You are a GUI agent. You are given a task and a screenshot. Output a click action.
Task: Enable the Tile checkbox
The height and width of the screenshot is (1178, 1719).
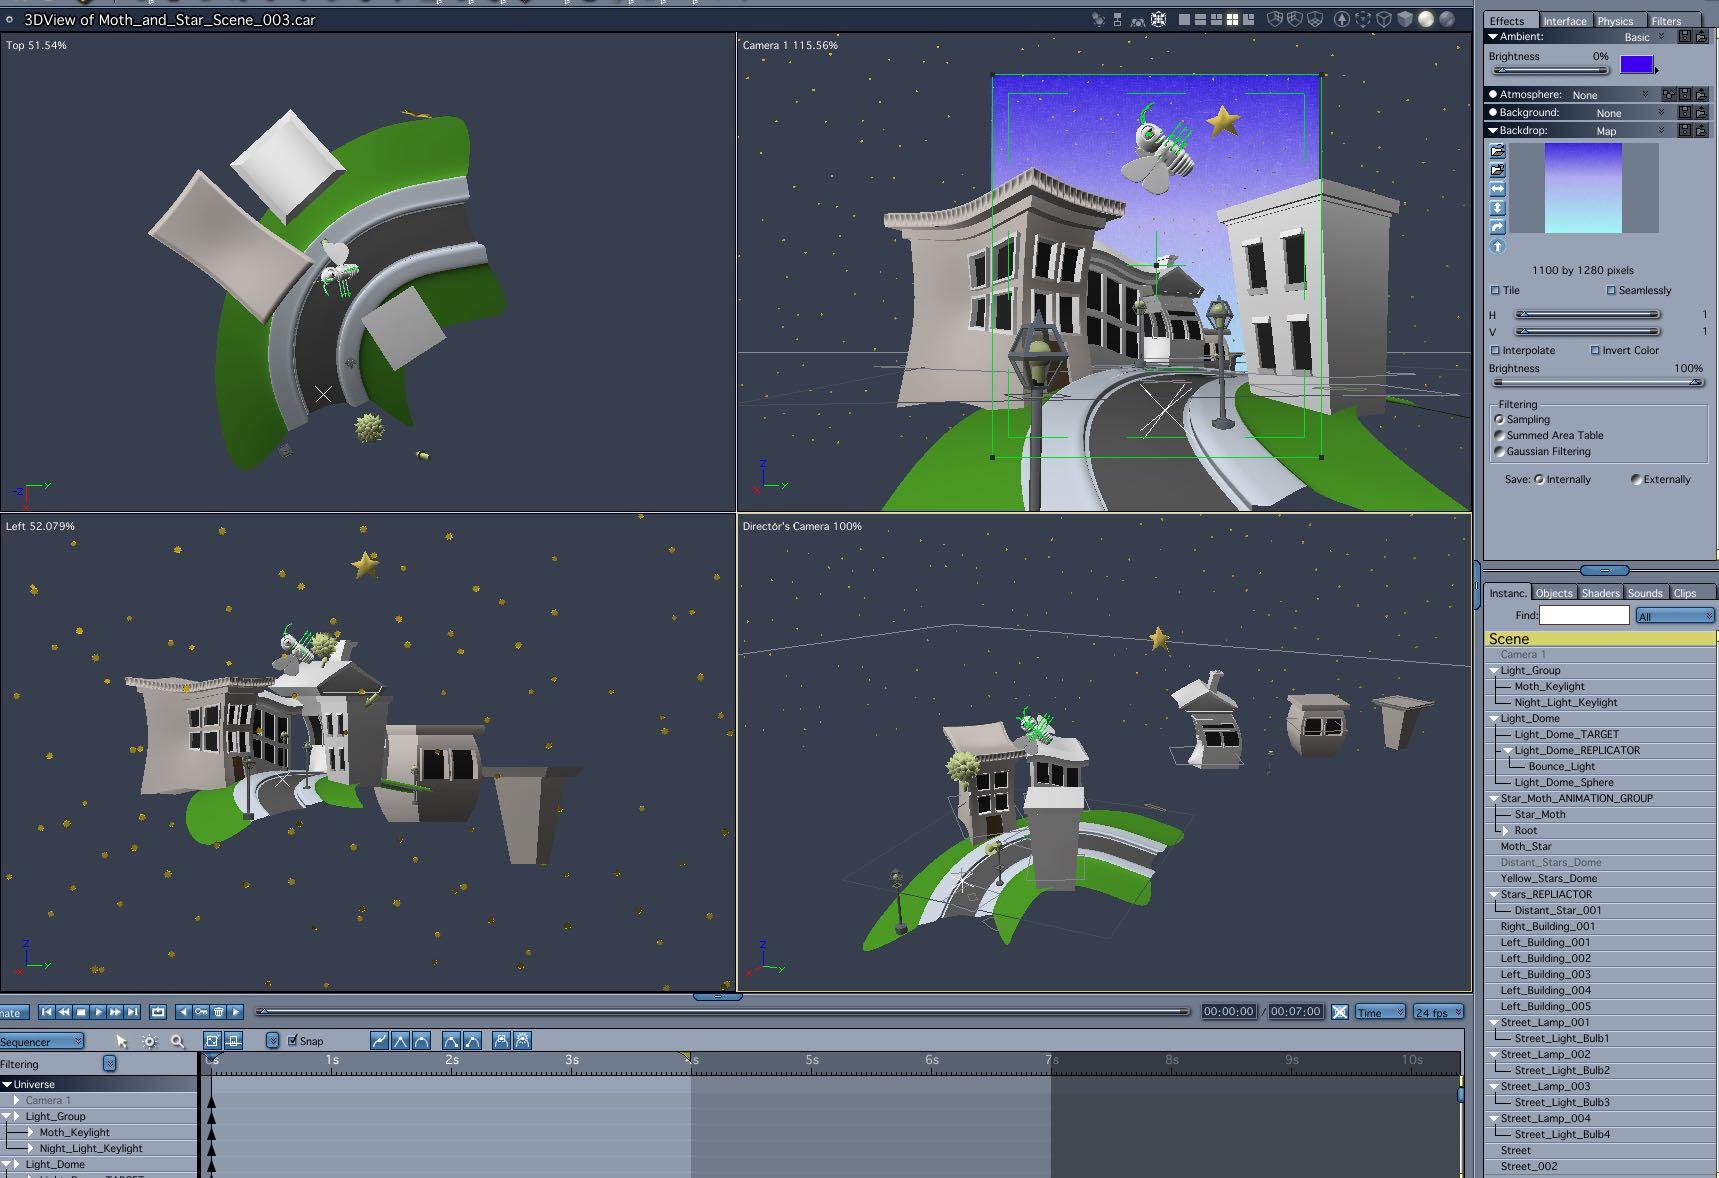(x=1495, y=291)
